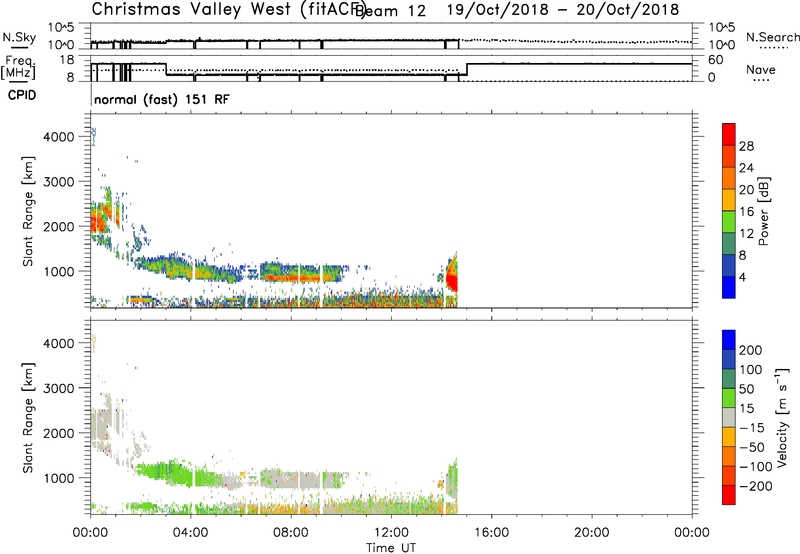
Task: Click the '4000' tick label on power panel axis
Action: (x=59, y=137)
